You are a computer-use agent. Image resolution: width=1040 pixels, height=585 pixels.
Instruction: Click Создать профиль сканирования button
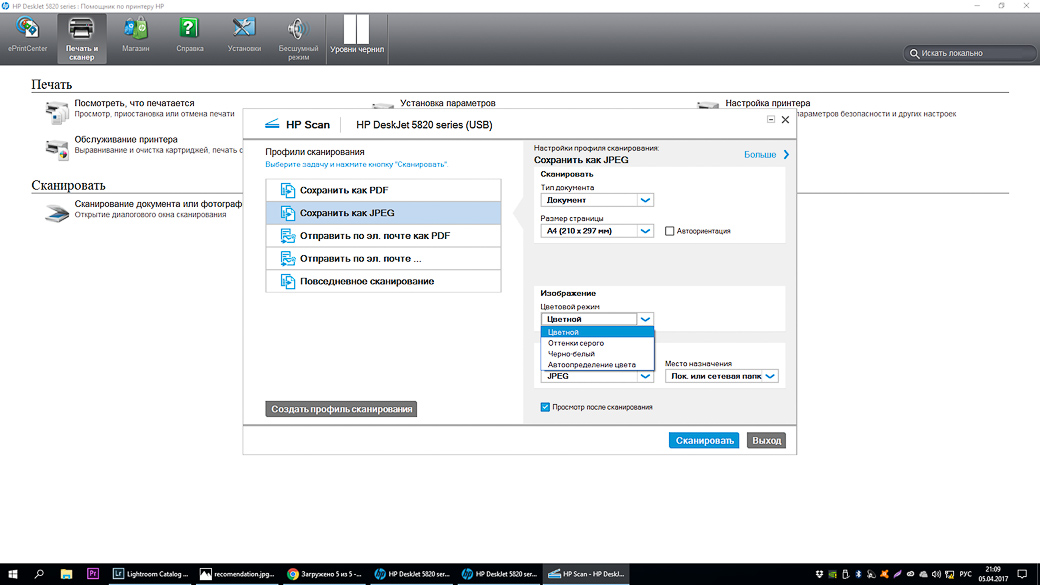[342, 409]
